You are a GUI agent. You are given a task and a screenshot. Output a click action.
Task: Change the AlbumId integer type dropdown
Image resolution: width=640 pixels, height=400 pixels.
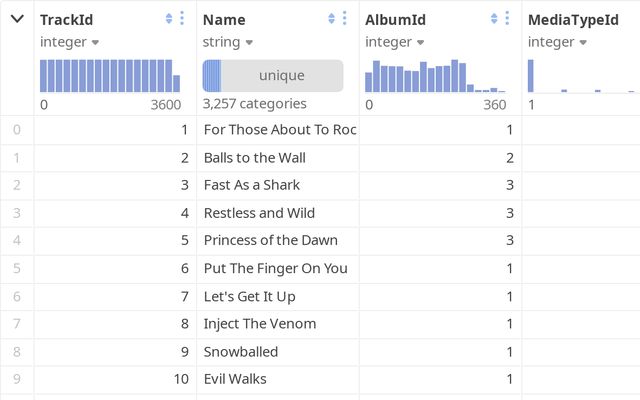click(x=395, y=42)
